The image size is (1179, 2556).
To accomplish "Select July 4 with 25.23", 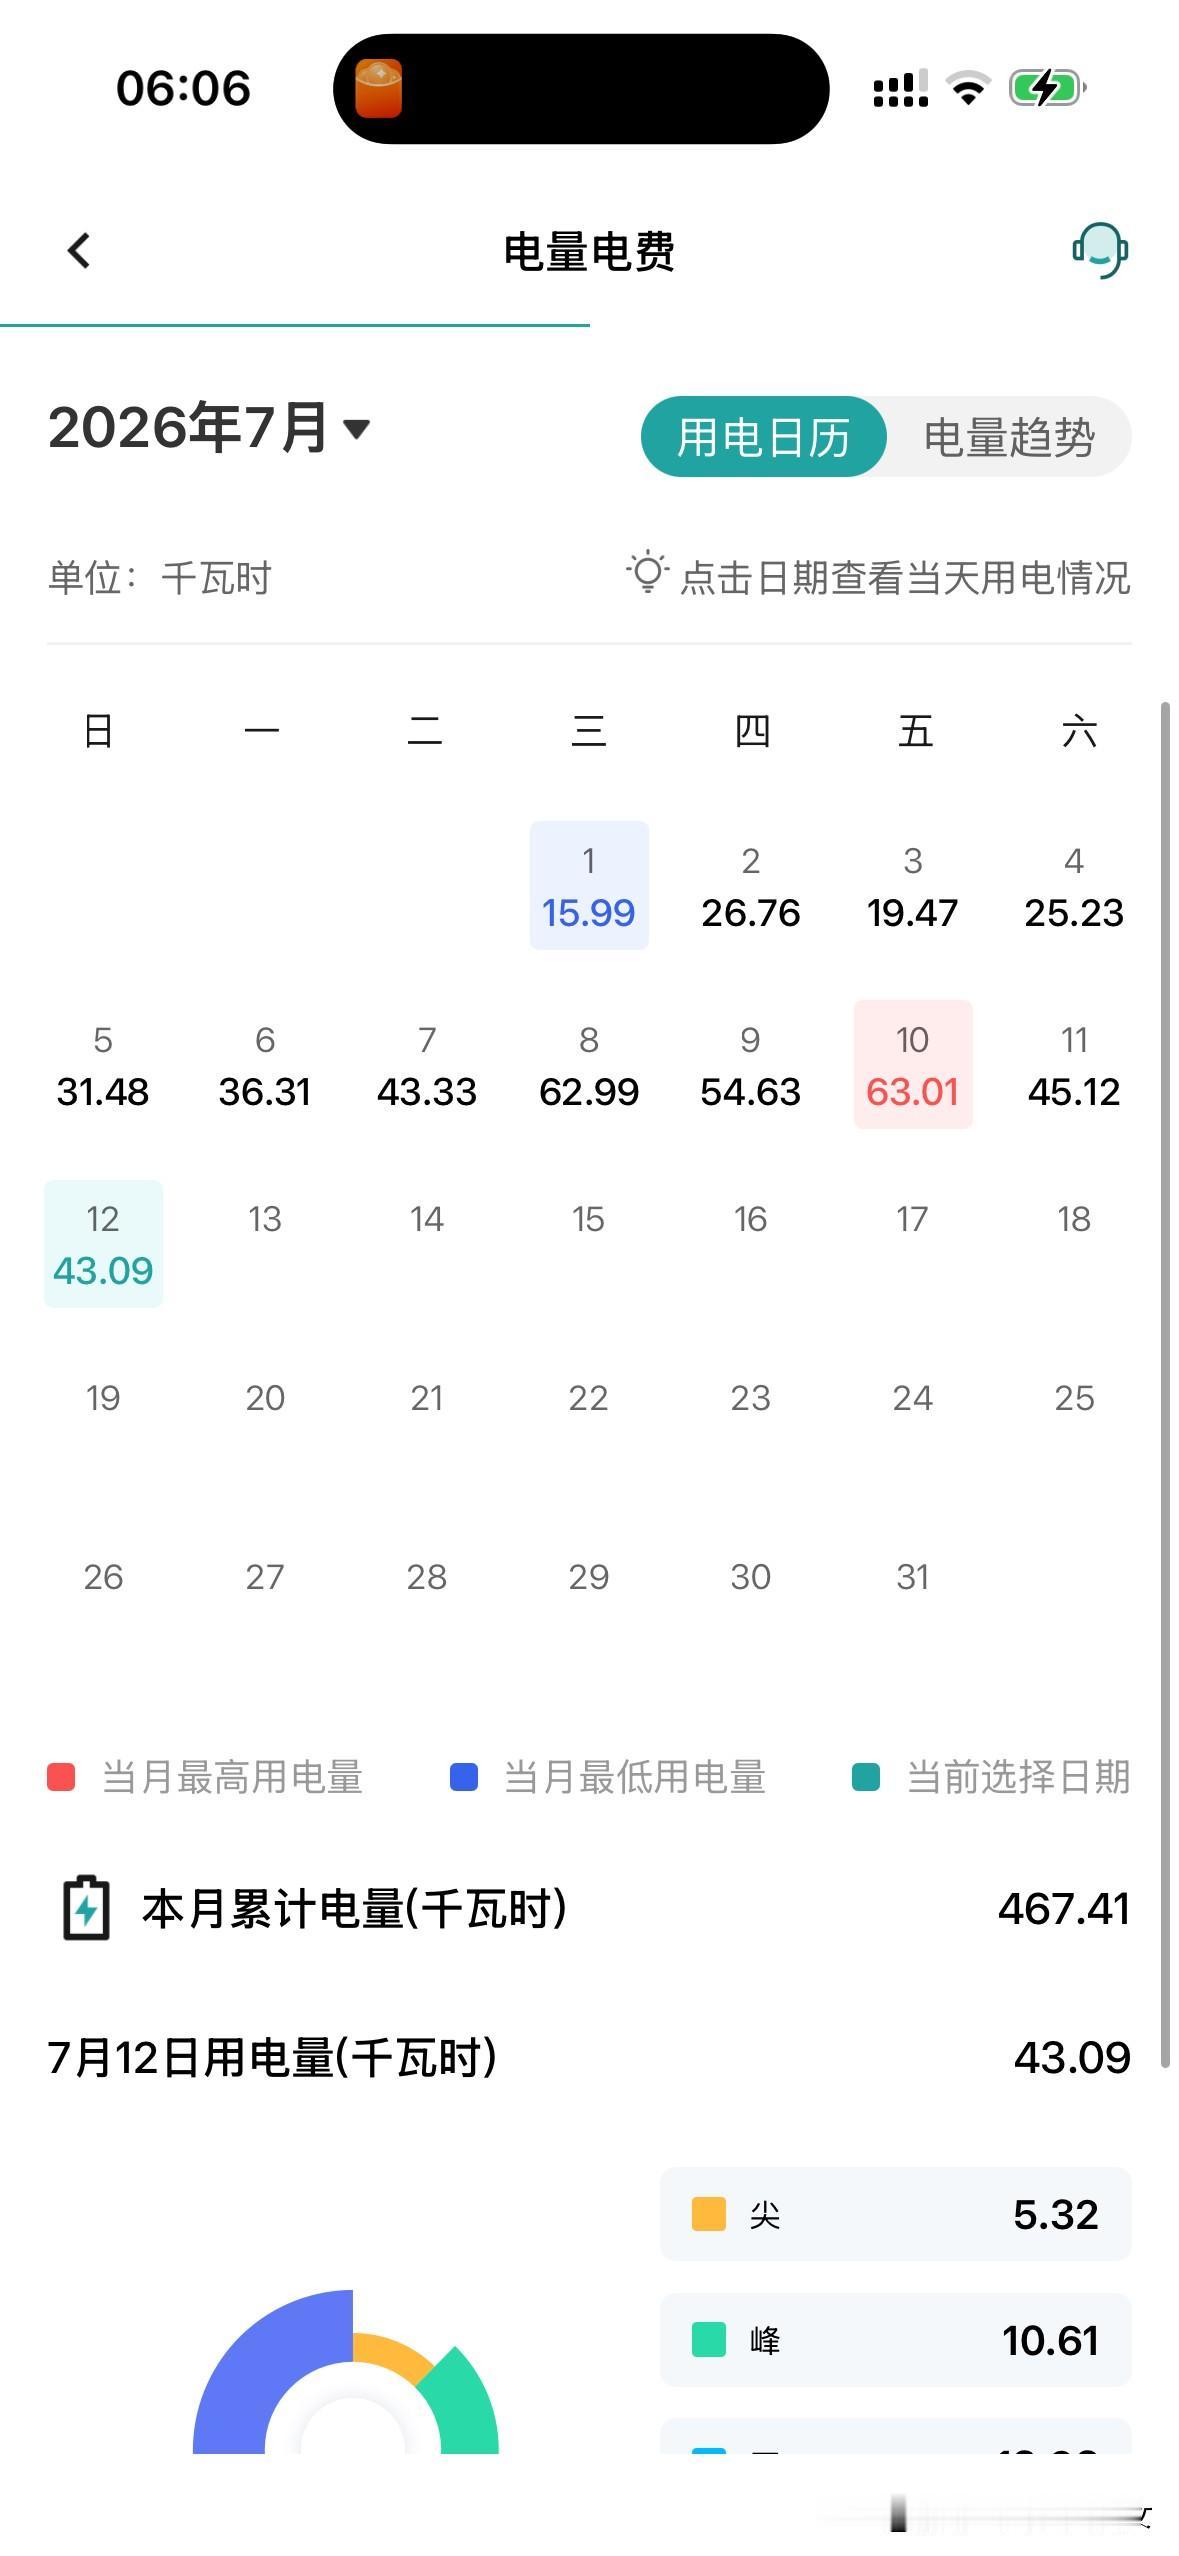I will 1074,885.
